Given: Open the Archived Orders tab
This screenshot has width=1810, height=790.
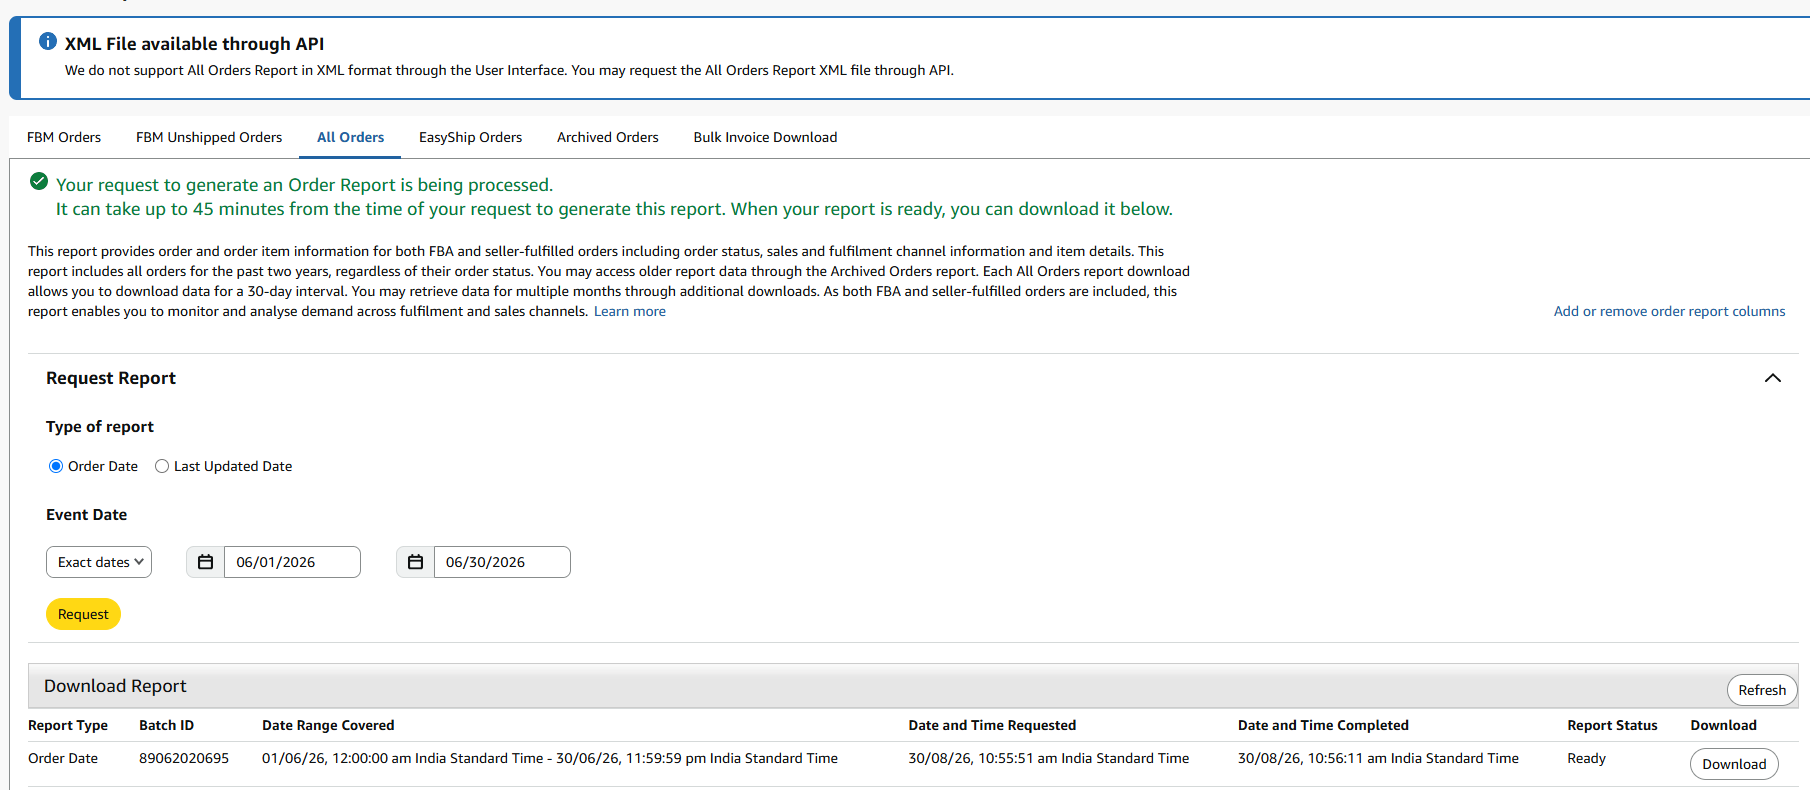Looking at the screenshot, I should click(x=608, y=137).
